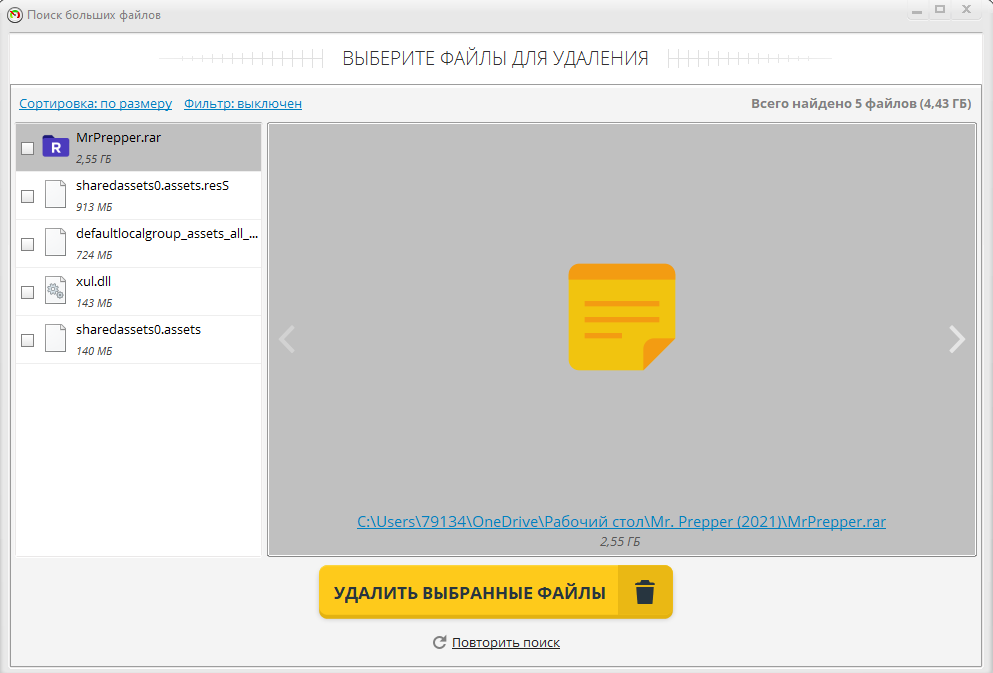993x673 pixels.
Task: Click the Всего найдено 5 файлов summary text
Action: [861, 103]
